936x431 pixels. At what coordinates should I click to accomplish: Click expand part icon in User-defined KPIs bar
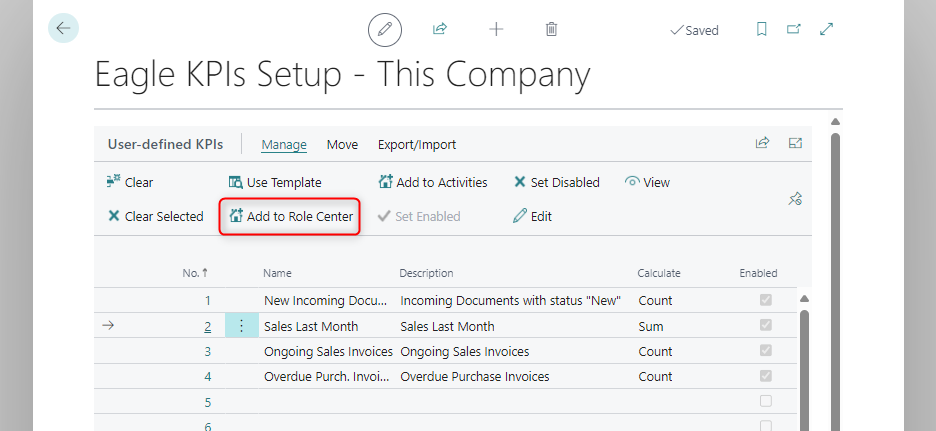click(x=795, y=143)
